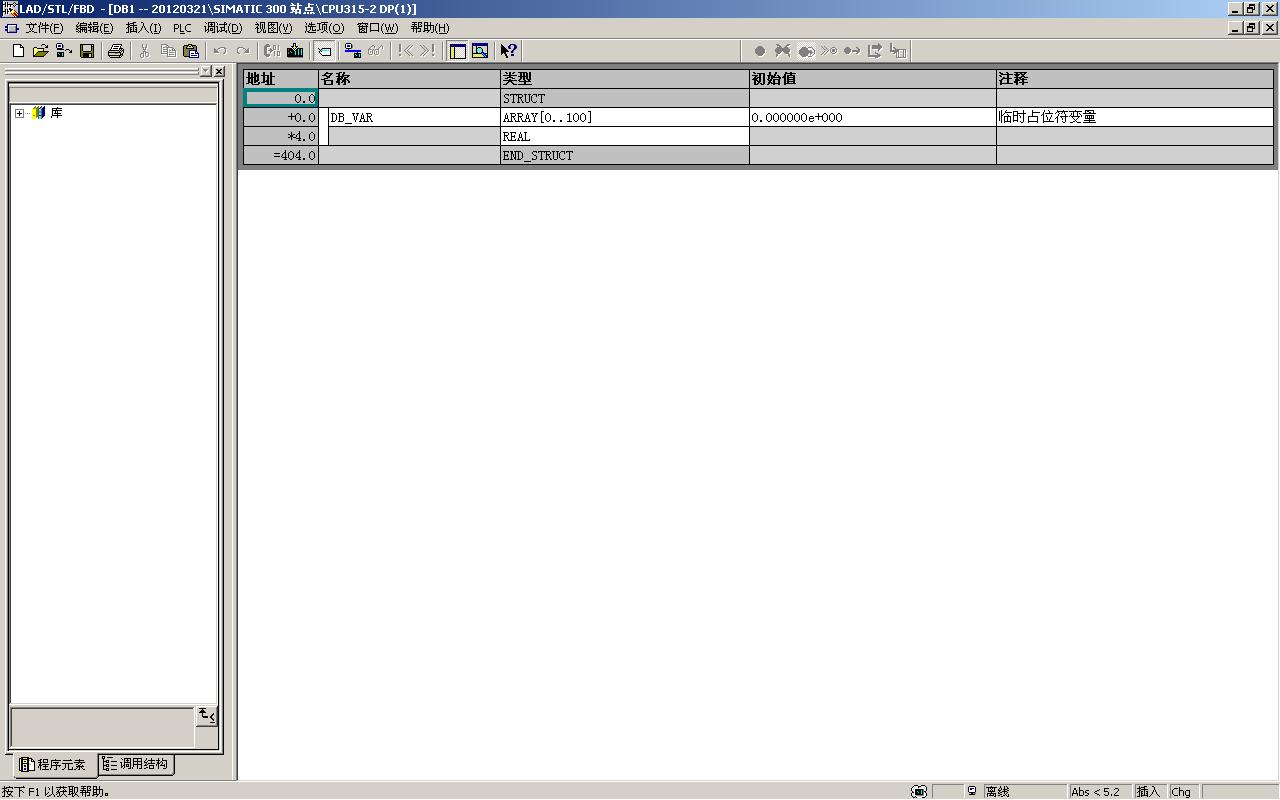This screenshot has width=1280, height=800.
Task: Select the 库 library tree item
Action: point(56,113)
